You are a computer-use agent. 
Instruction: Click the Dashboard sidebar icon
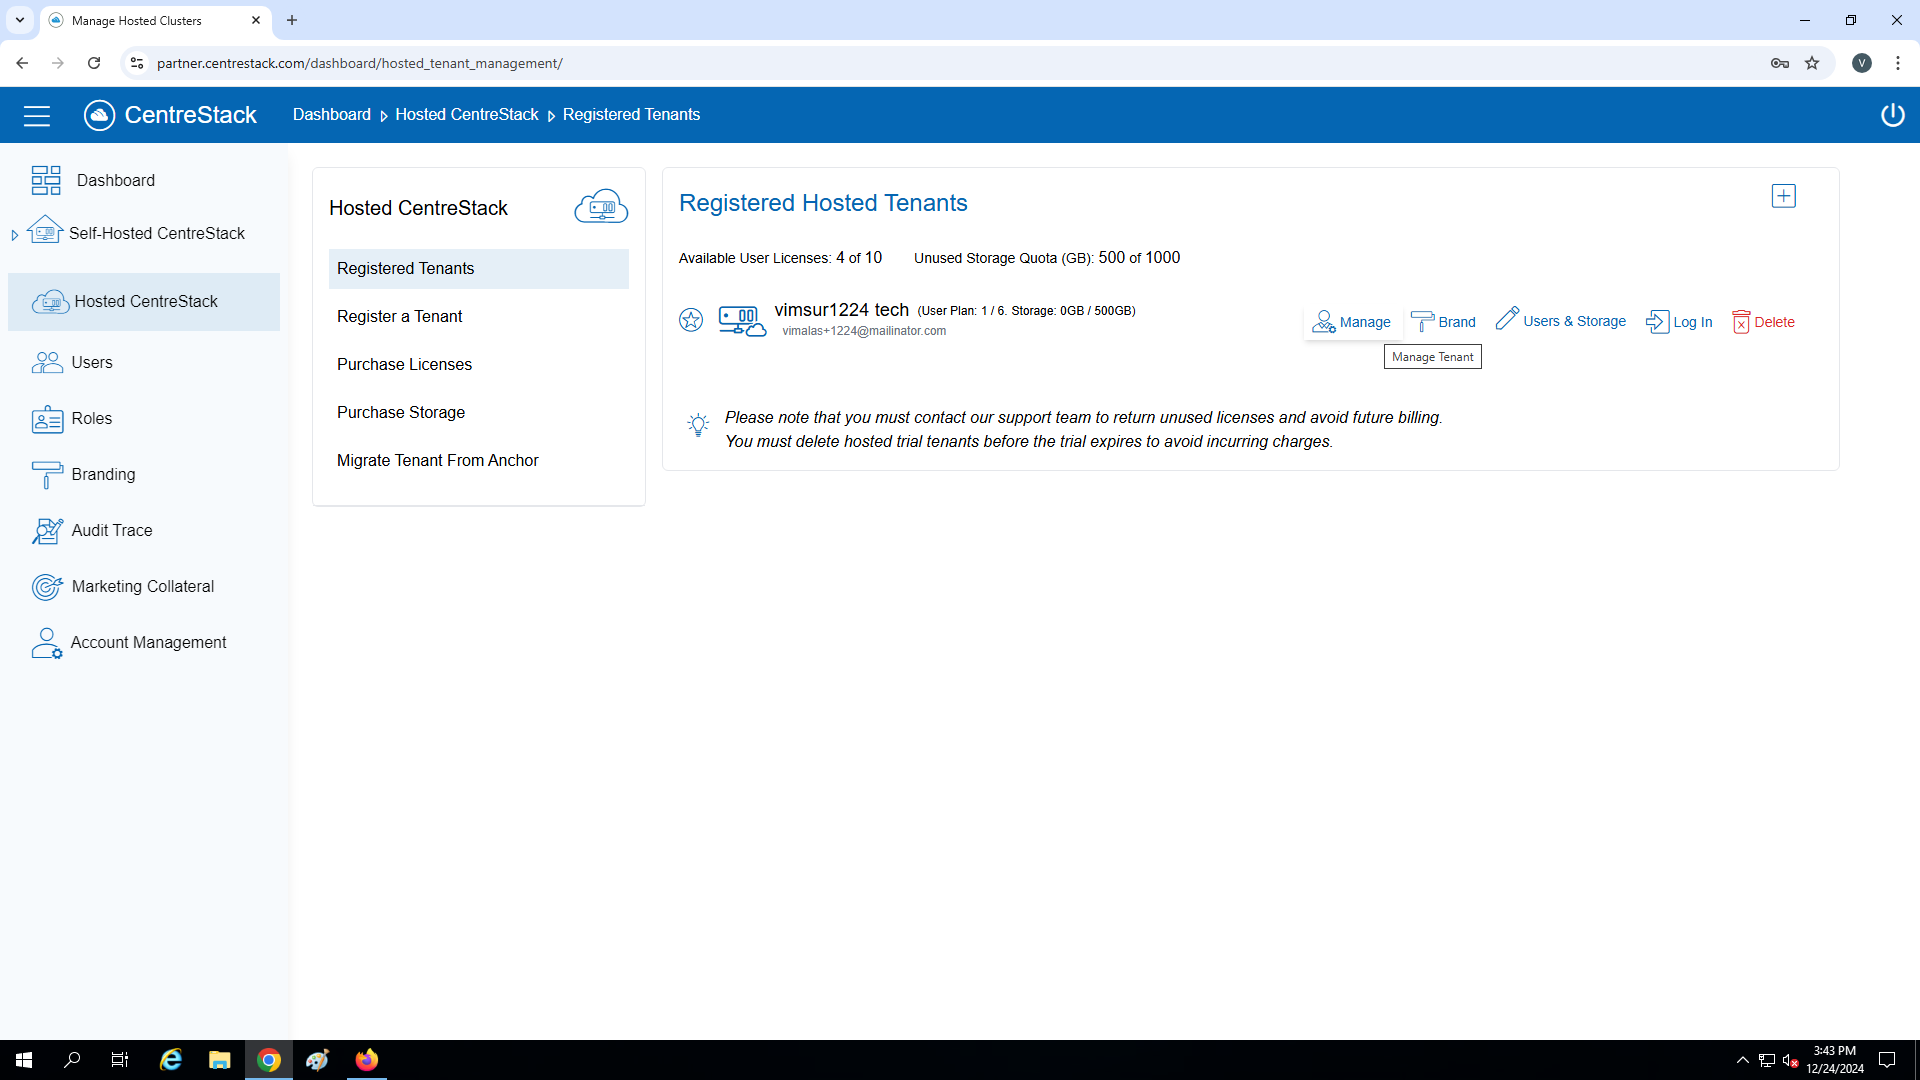point(46,180)
